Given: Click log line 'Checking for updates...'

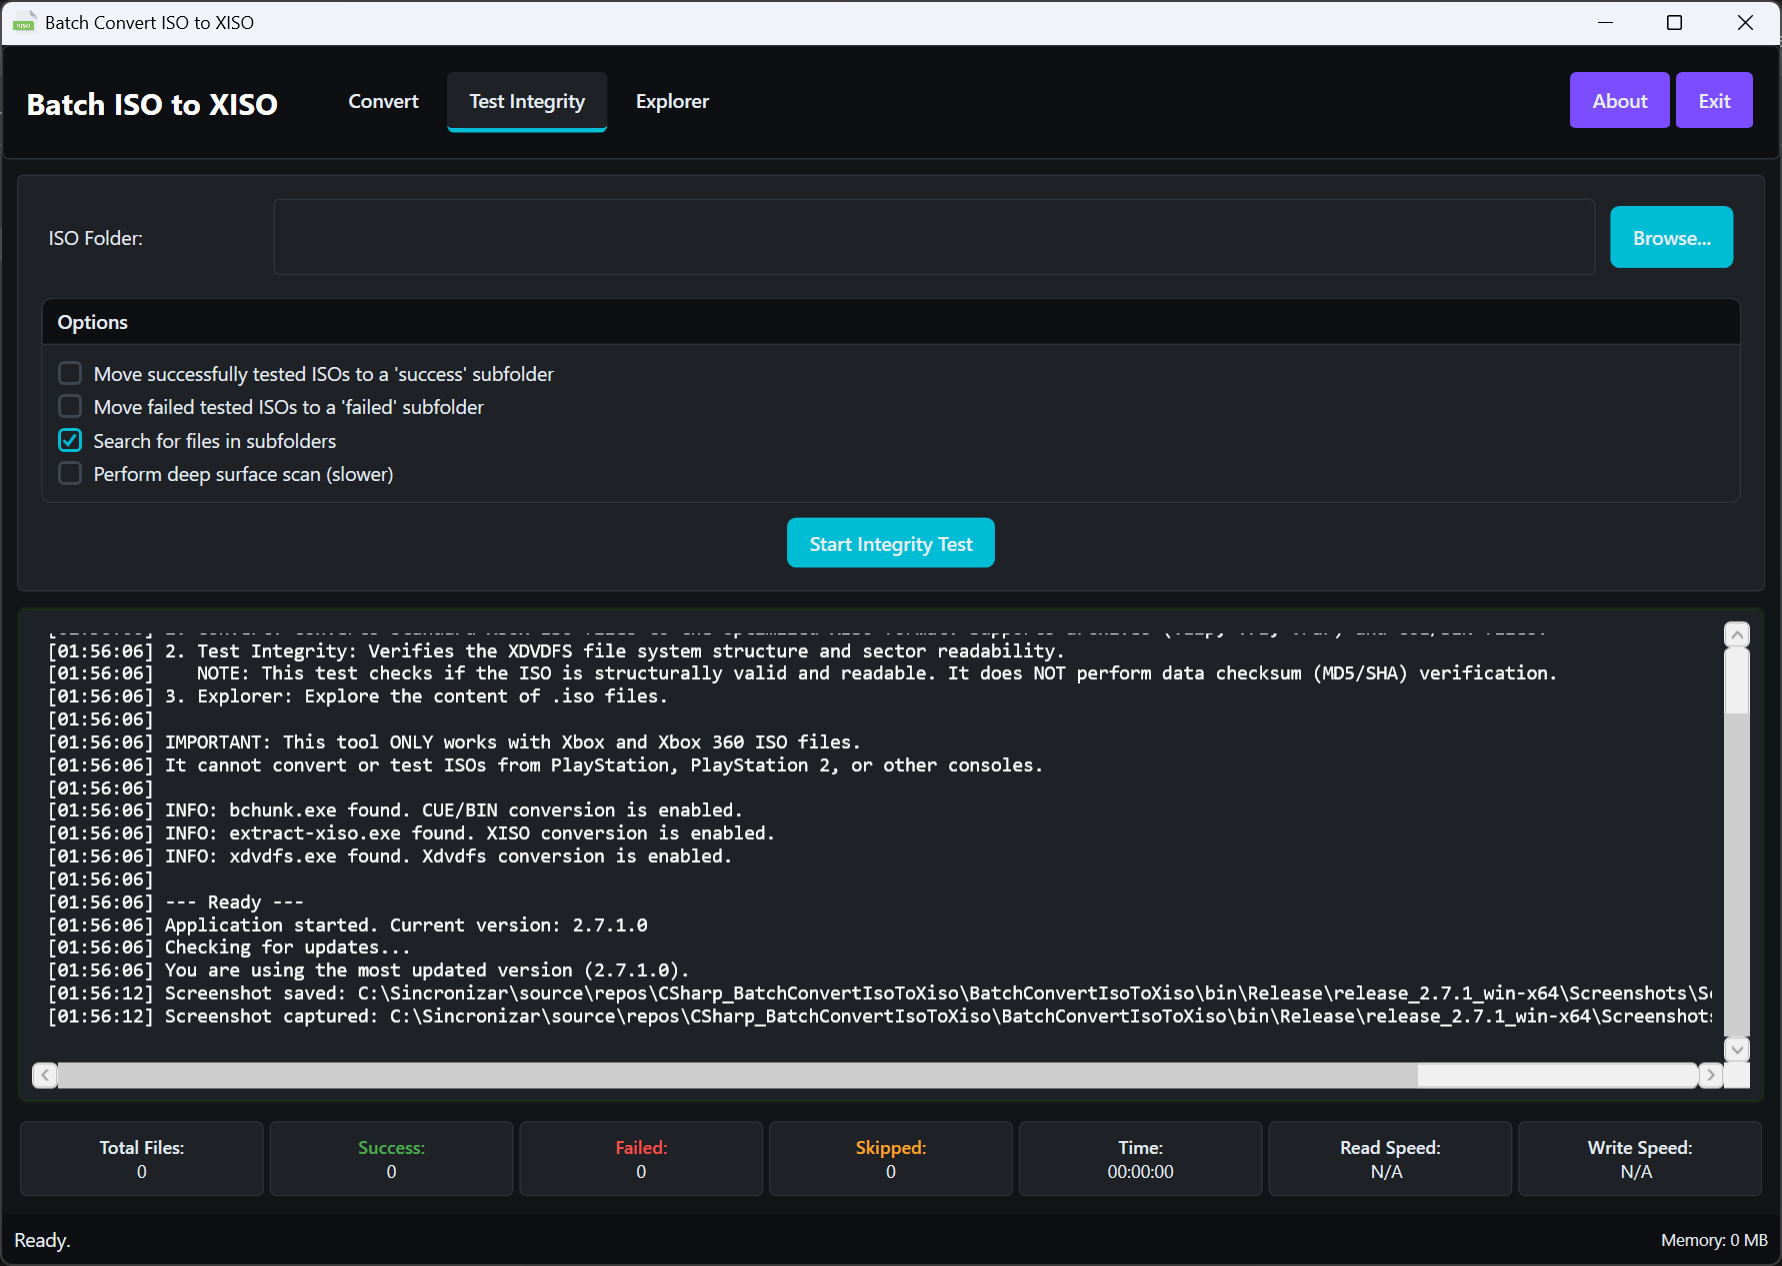Looking at the screenshot, I should [230, 947].
